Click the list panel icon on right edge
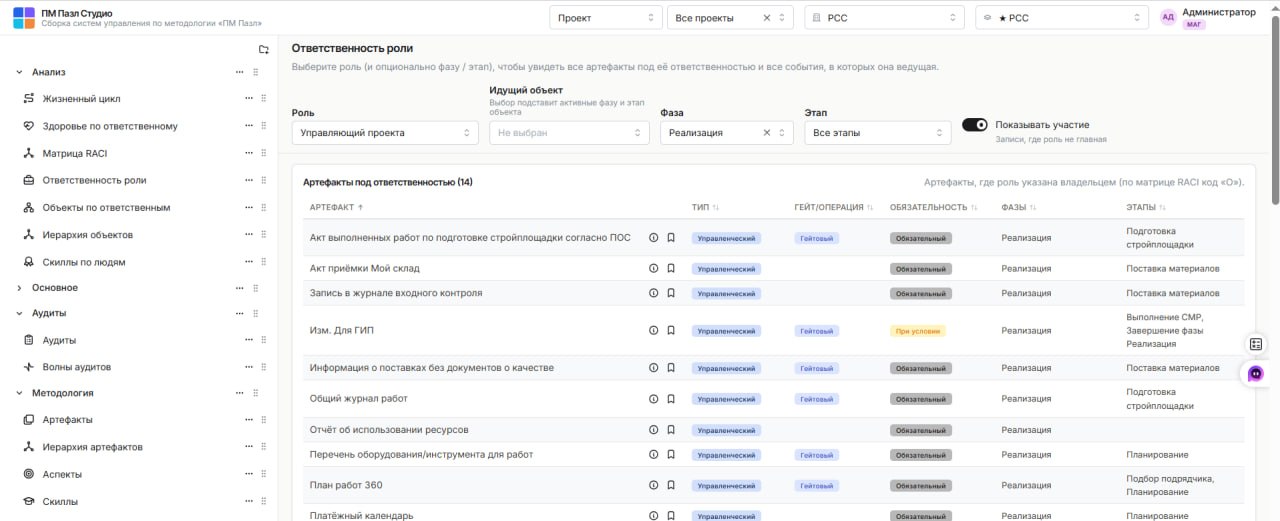 [x=1256, y=344]
